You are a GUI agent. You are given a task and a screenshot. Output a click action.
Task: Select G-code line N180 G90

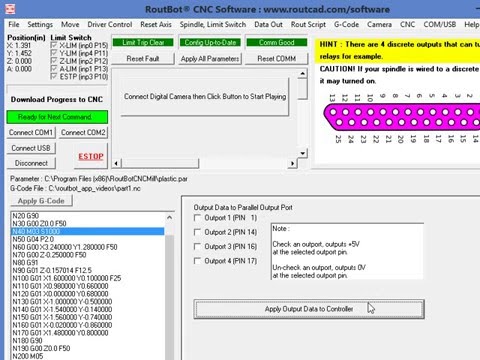(27, 341)
